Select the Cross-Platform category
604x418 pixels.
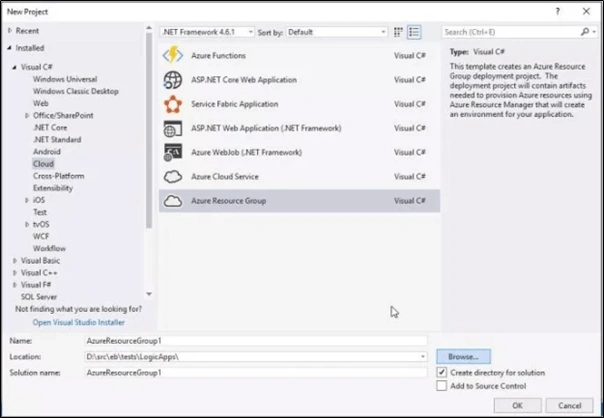pos(59,176)
